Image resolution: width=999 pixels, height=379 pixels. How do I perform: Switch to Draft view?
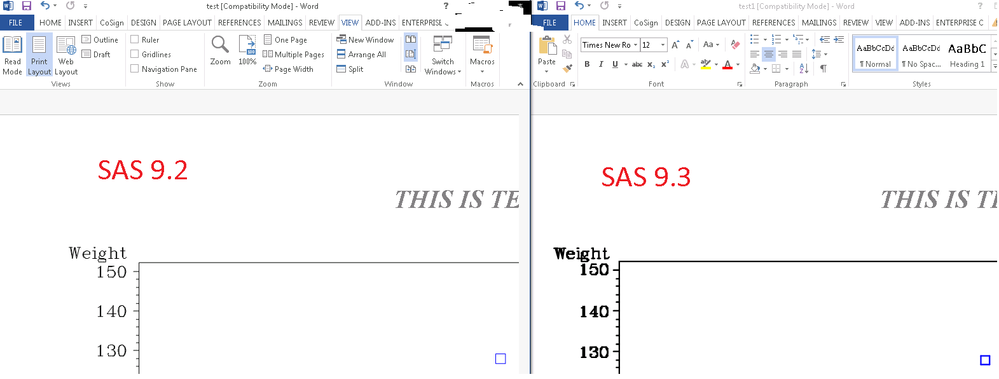pos(96,54)
